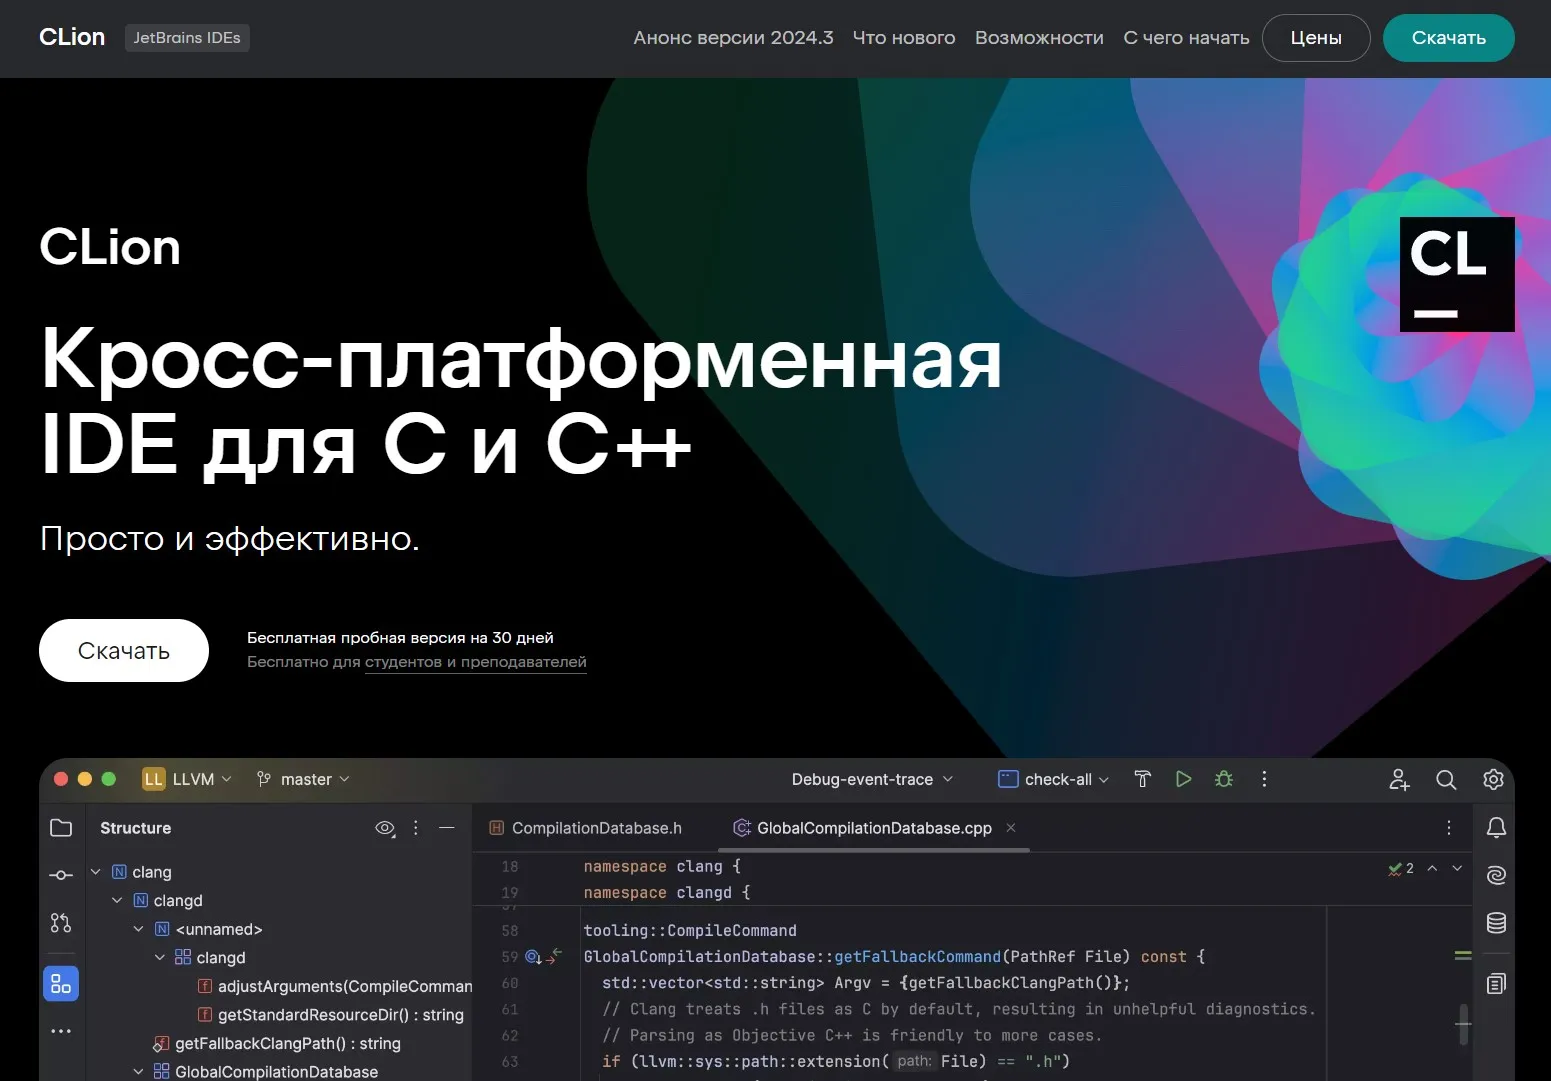This screenshot has height=1081, width=1551.
Task: Open Structure panel options menu
Action: 416,828
